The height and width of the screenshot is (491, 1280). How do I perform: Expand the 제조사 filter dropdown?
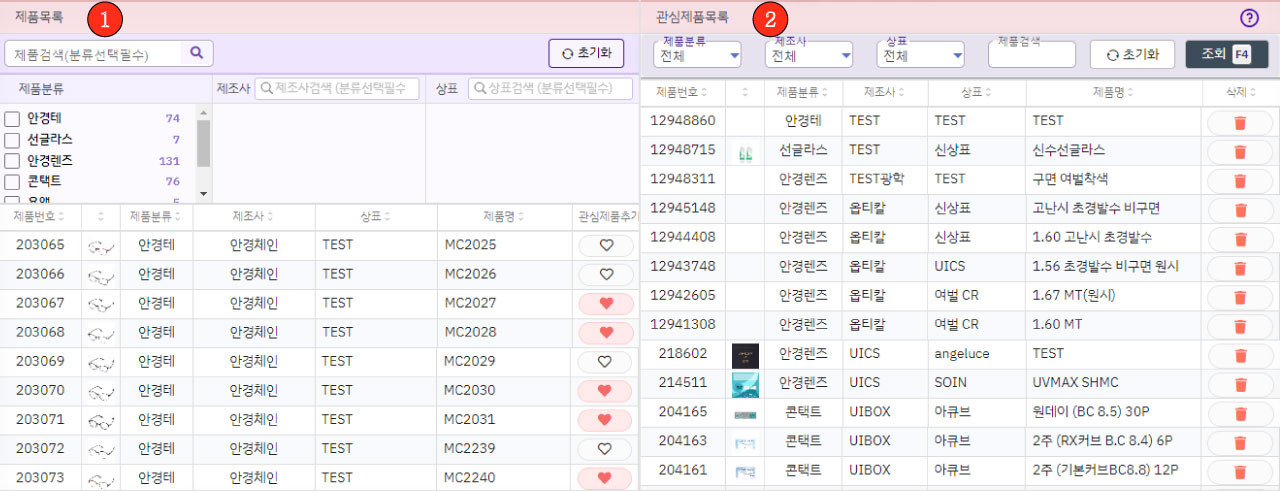(809, 56)
